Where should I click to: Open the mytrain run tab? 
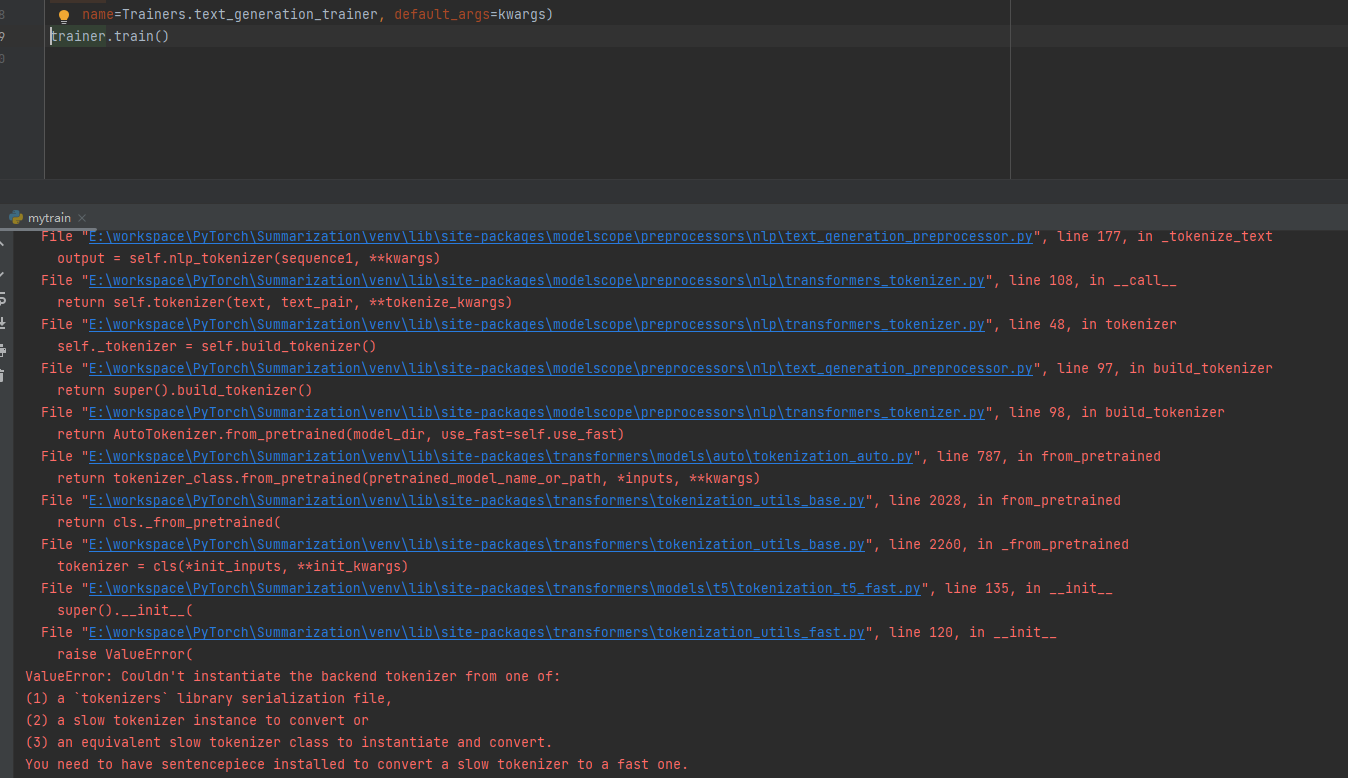(49, 217)
